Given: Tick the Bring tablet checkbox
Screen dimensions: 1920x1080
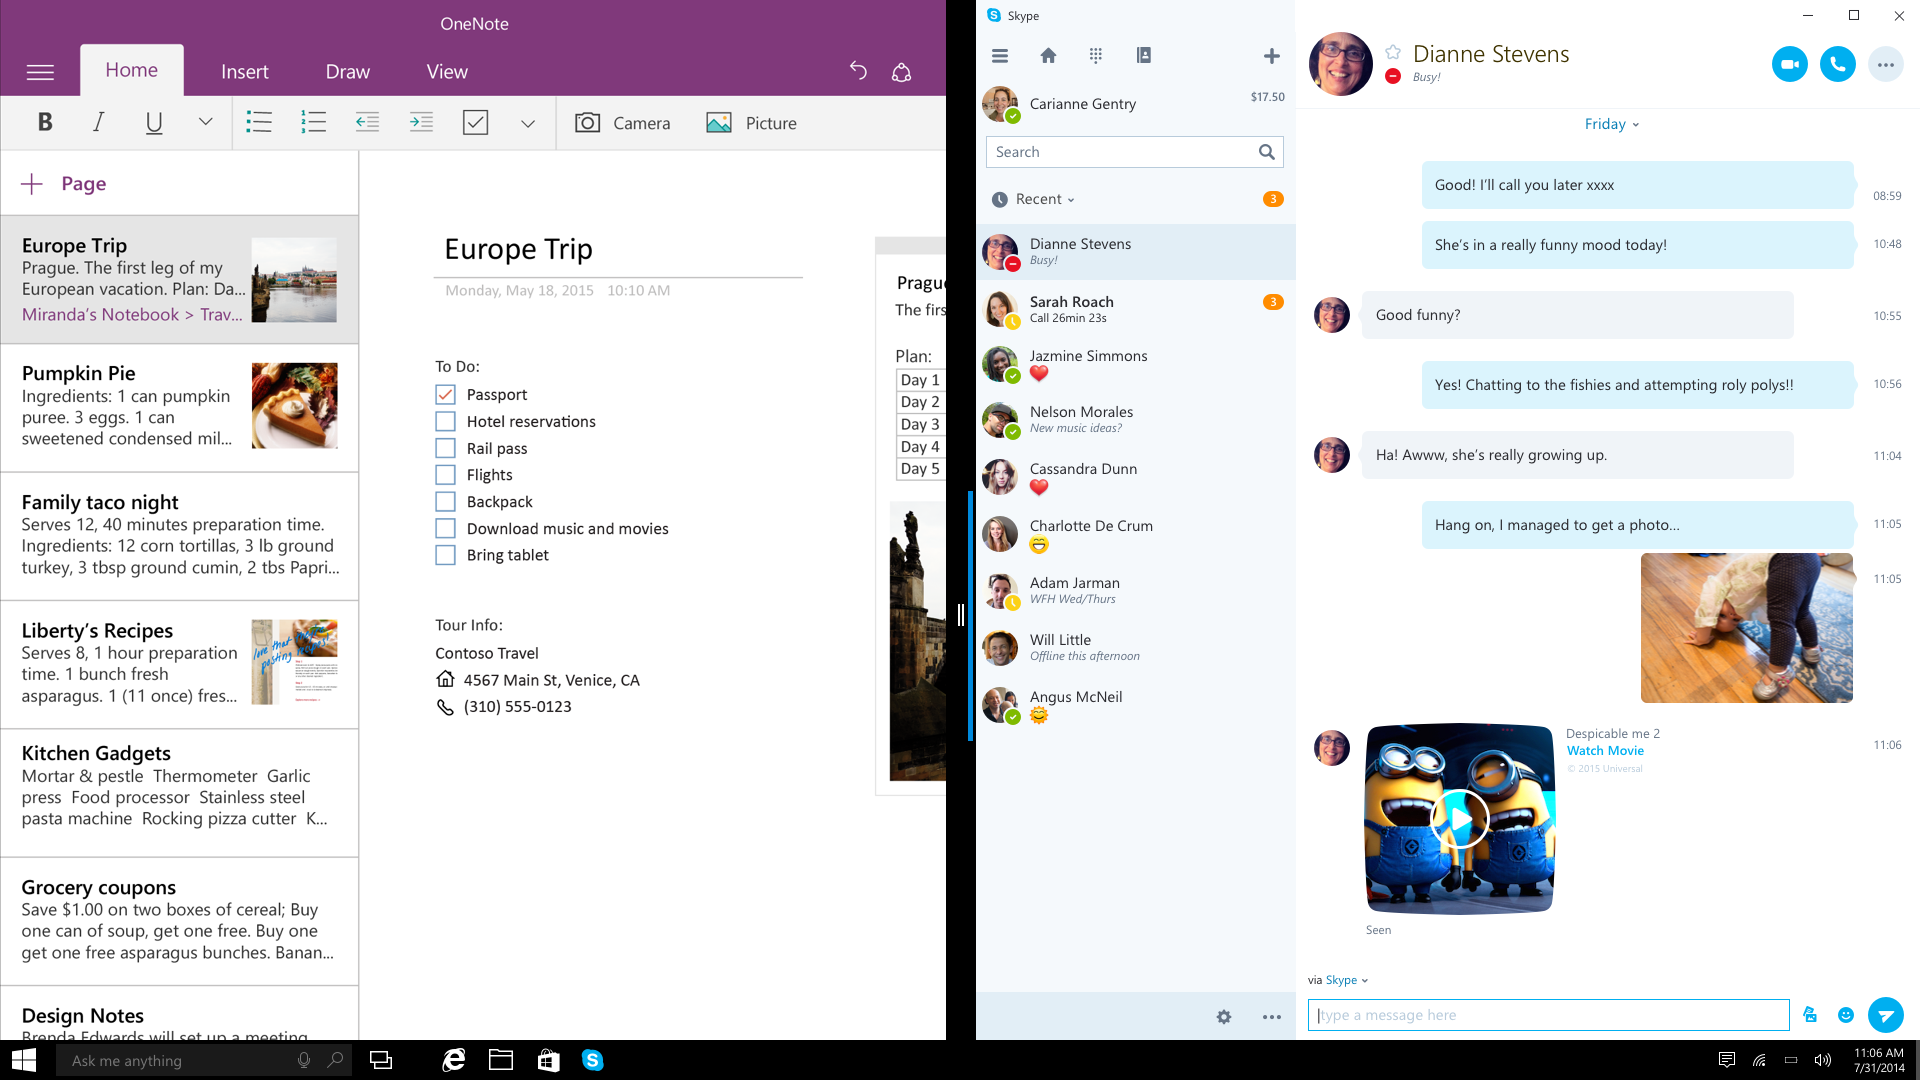Looking at the screenshot, I should click(x=446, y=555).
